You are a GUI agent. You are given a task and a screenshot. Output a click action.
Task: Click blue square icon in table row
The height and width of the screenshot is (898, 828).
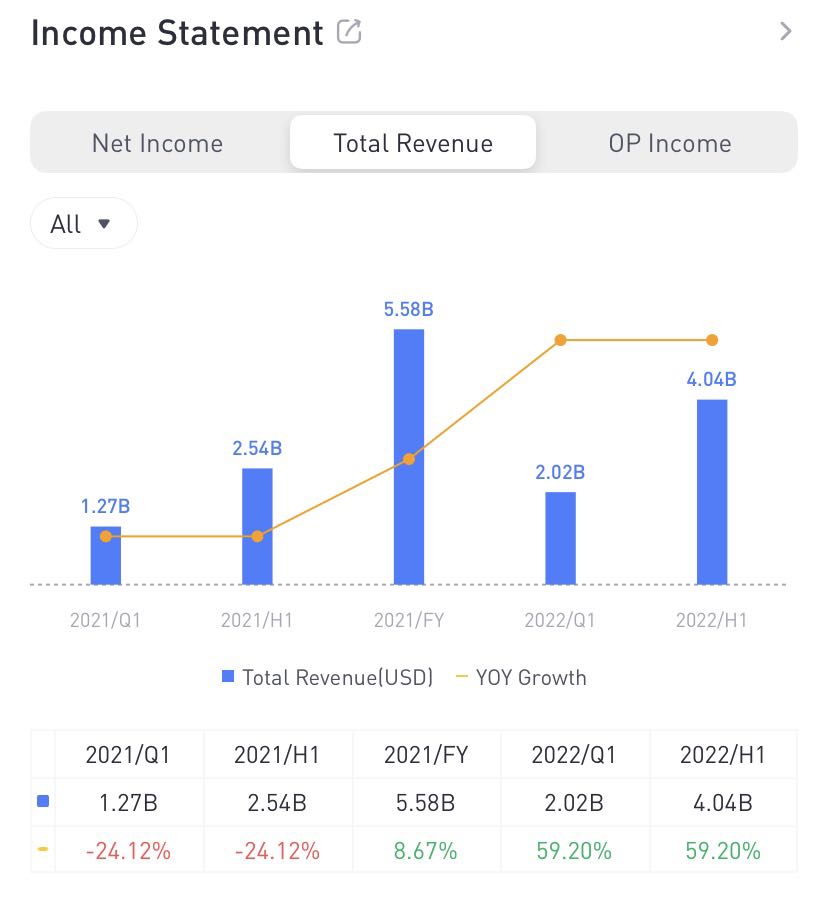pyautogui.click(x=42, y=802)
